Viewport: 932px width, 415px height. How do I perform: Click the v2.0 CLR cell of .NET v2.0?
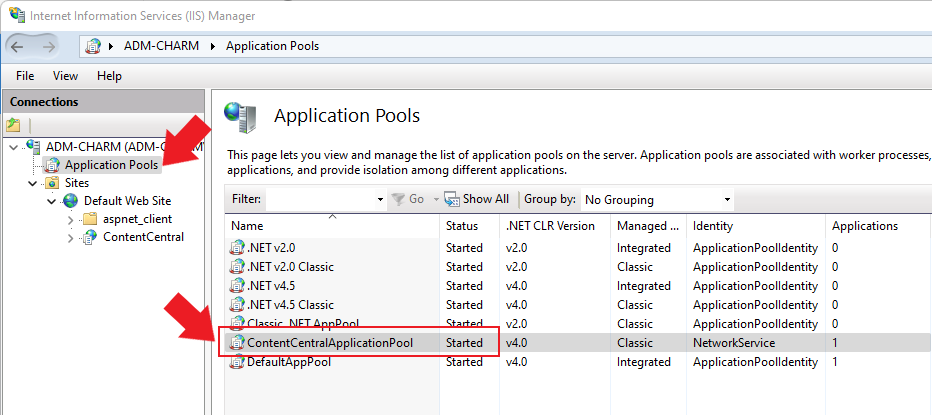coord(516,248)
